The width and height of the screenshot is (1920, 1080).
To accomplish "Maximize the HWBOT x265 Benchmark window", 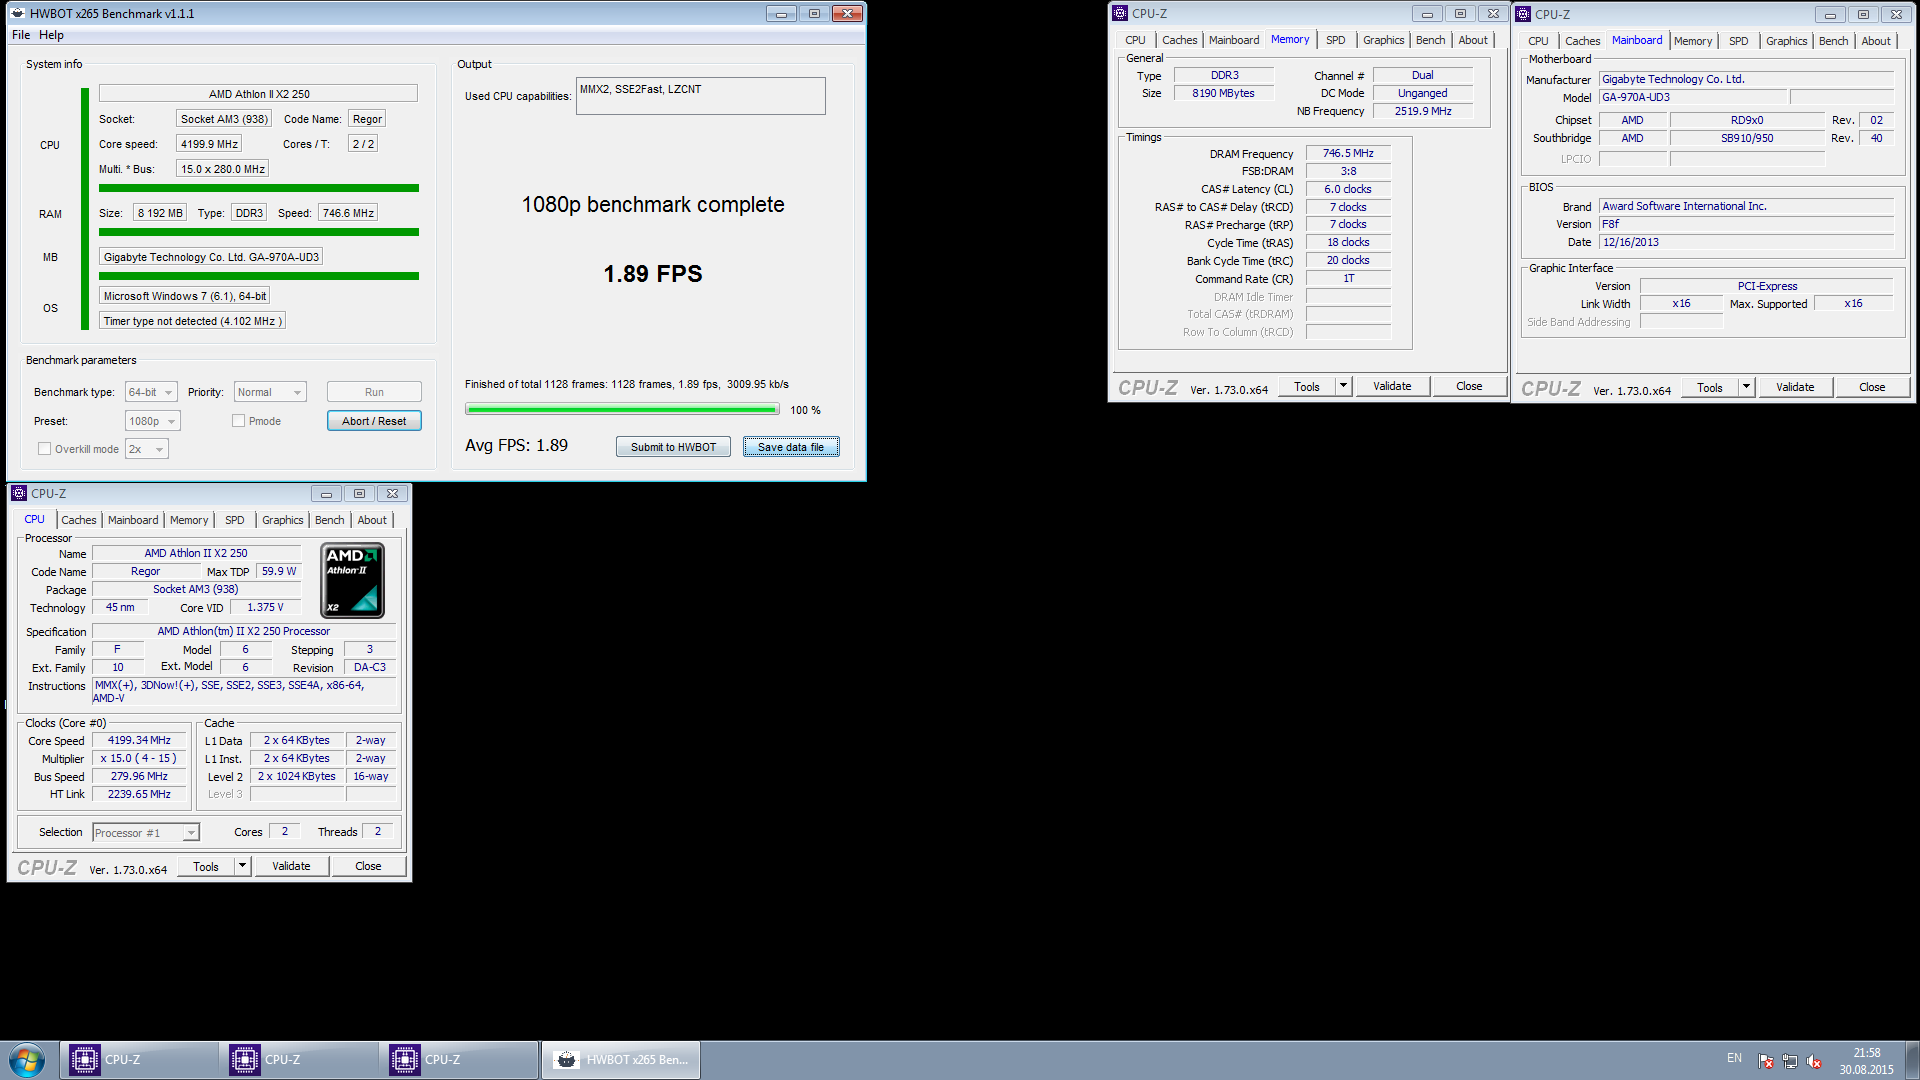I will point(814,13).
